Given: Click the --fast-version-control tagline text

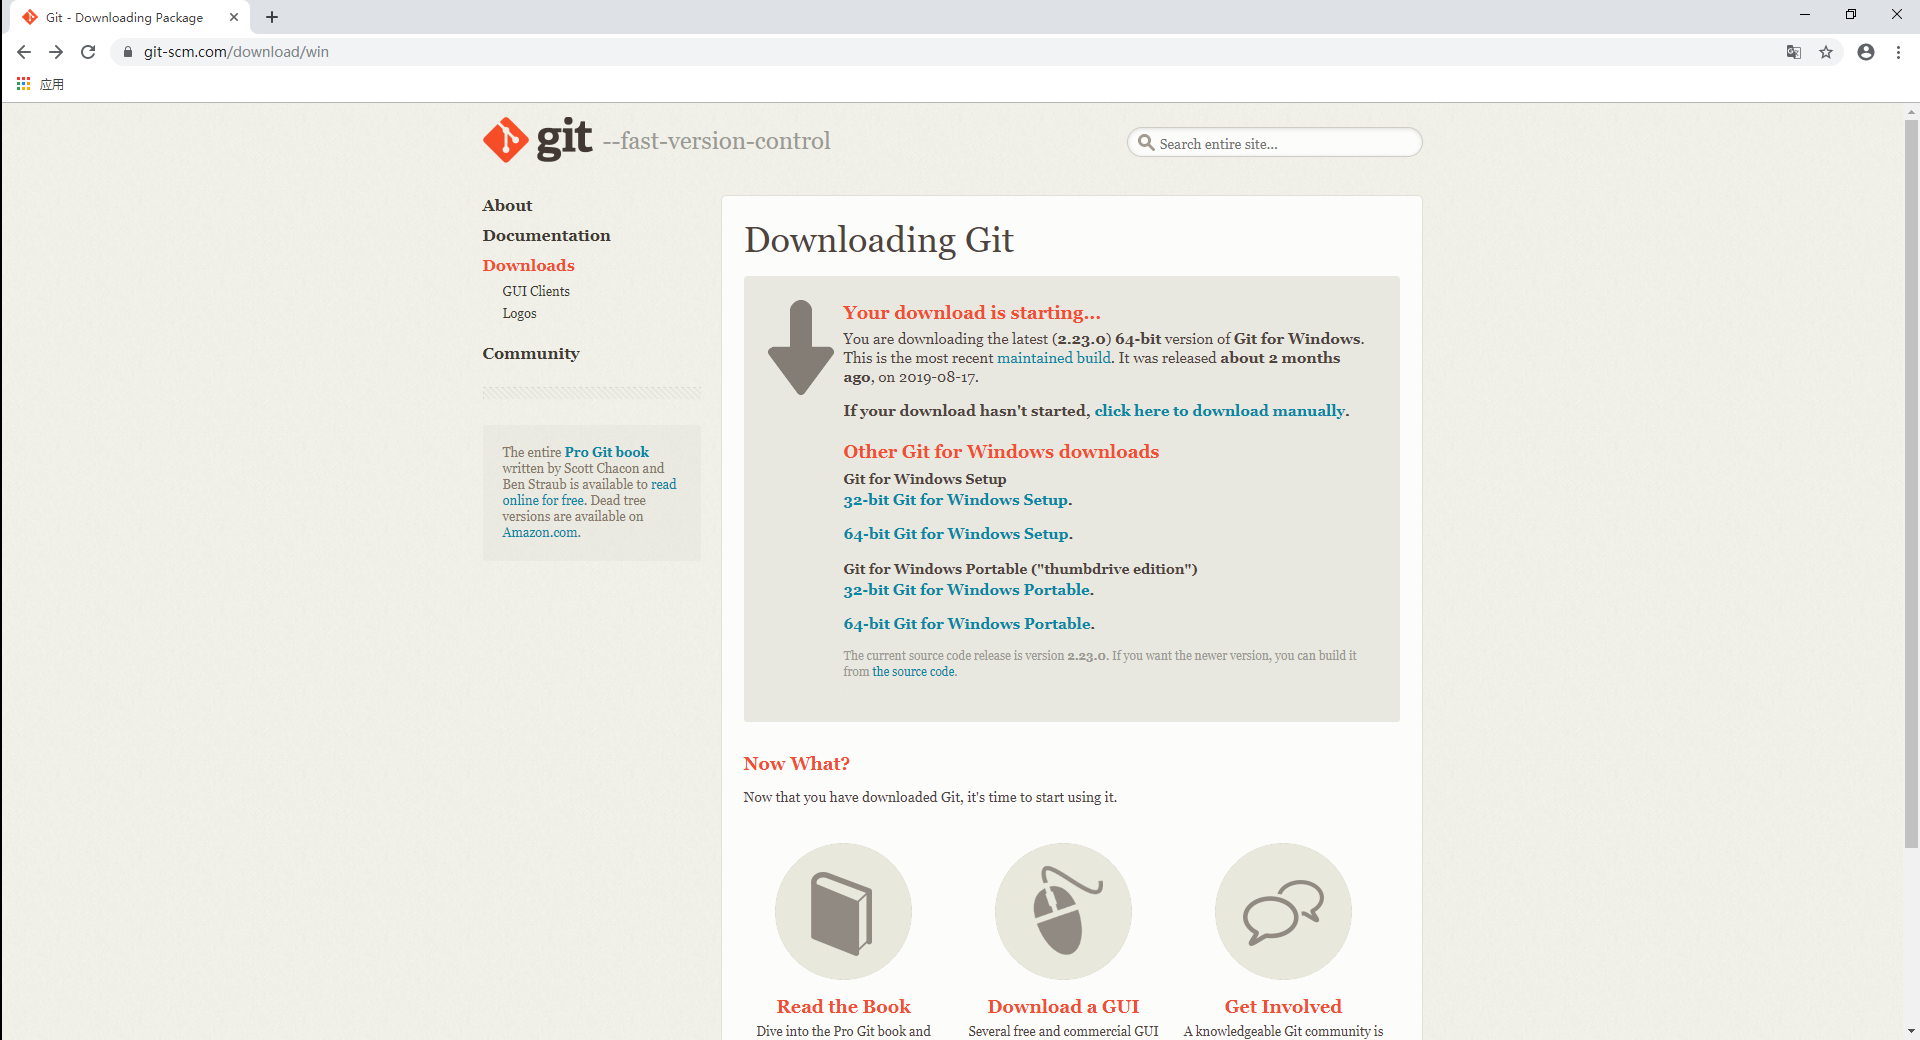Looking at the screenshot, I should pyautogui.click(x=716, y=141).
